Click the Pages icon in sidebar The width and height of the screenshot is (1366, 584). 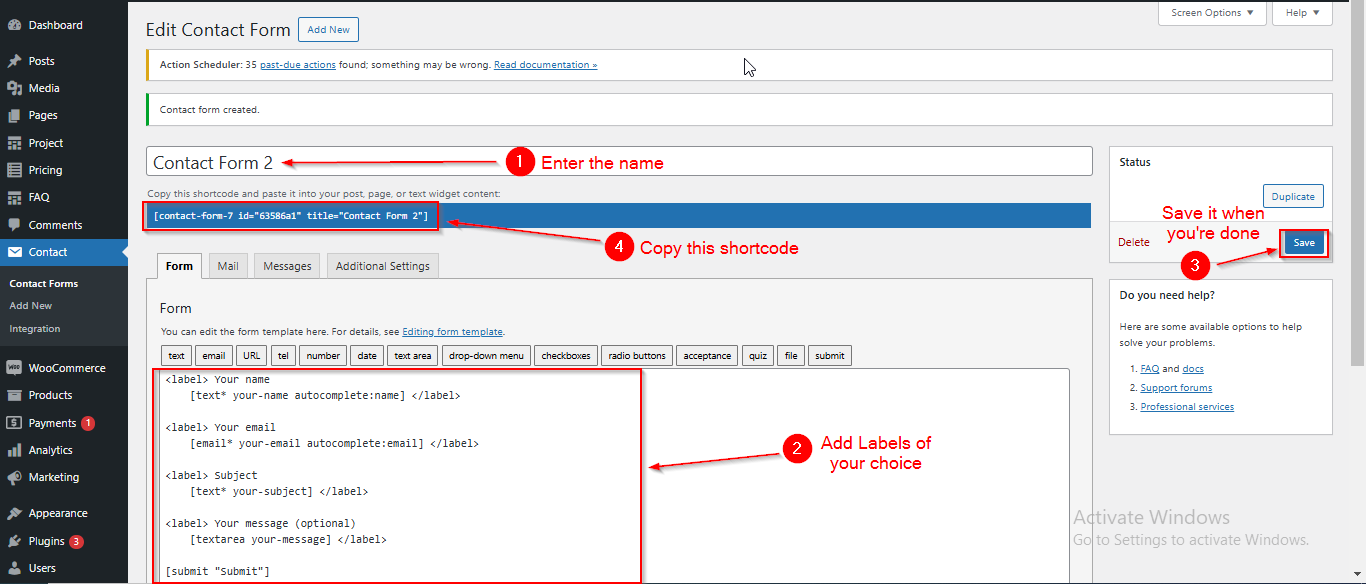(x=14, y=115)
